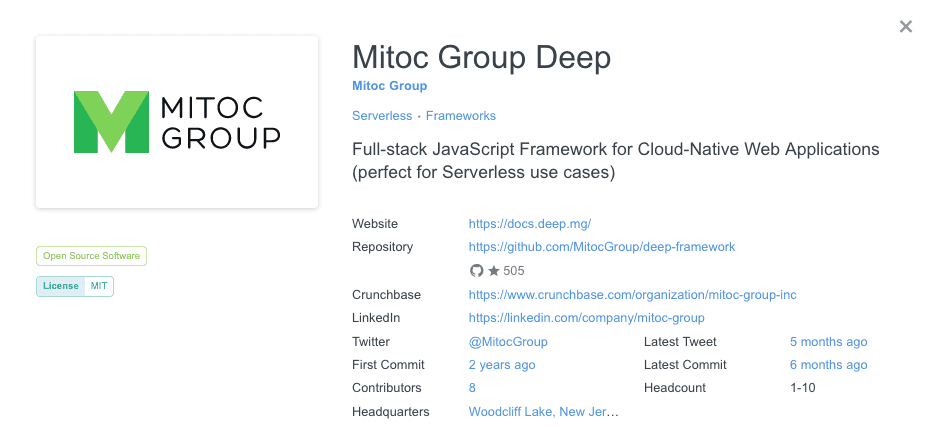Click the star icon beside 505
Viewport: 930px width, 427px height.
493,271
